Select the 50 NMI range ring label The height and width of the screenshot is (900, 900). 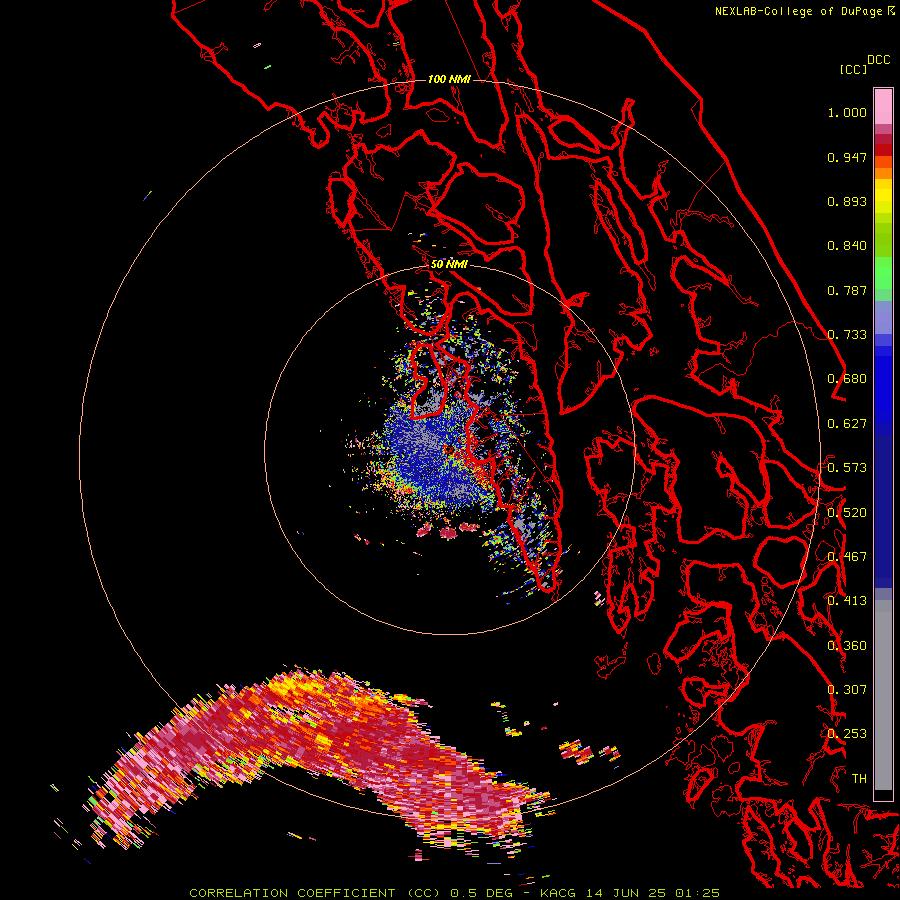pyautogui.click(x=449, y=264)
